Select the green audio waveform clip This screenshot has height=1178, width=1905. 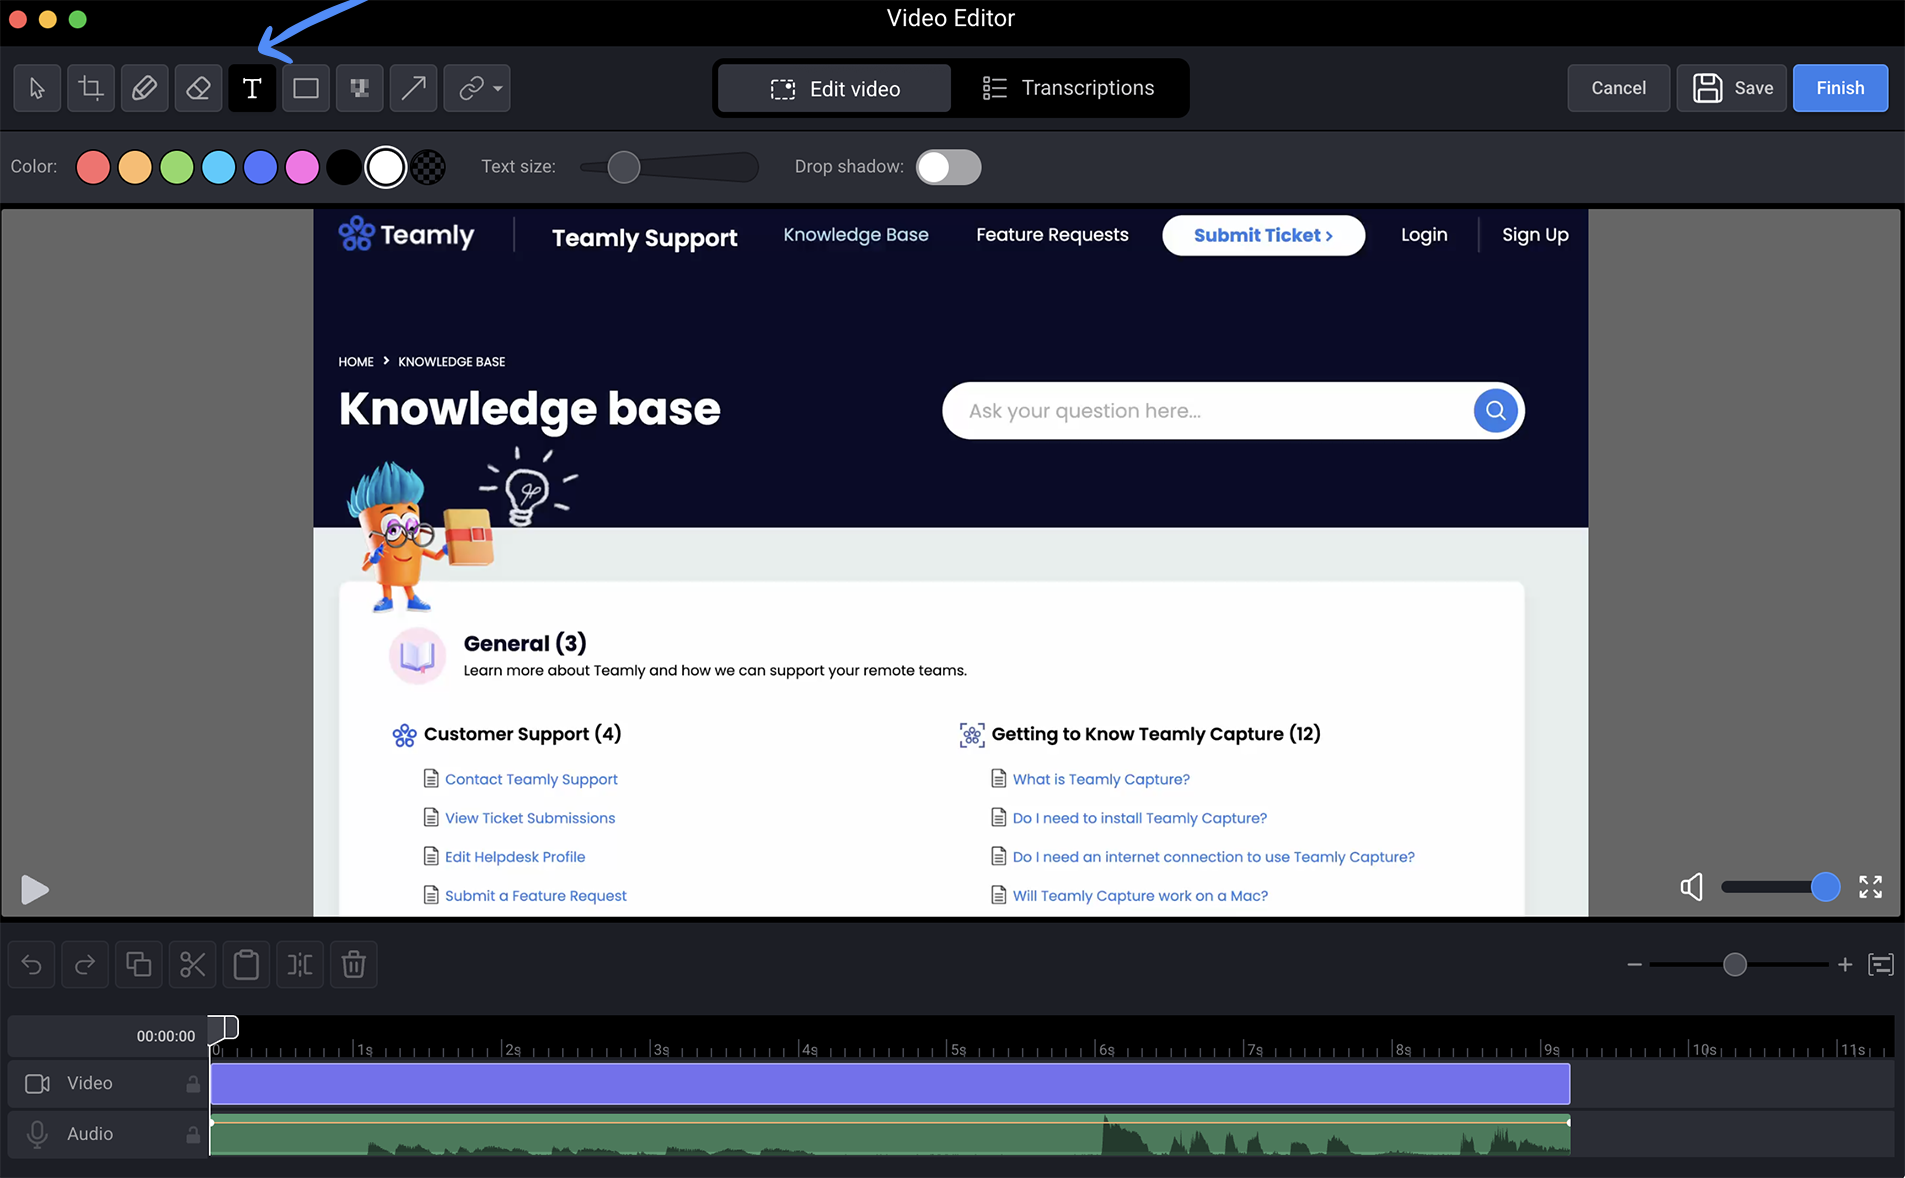click(x=890, y=1134)
